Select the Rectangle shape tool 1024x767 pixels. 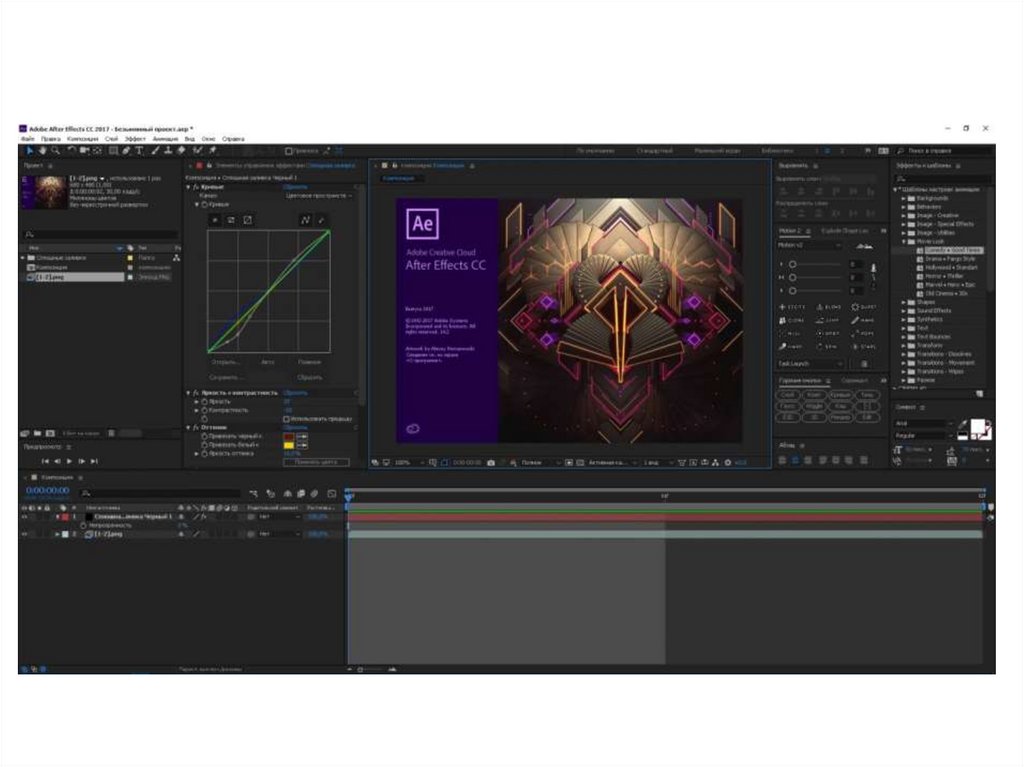[x=113, y=151]
